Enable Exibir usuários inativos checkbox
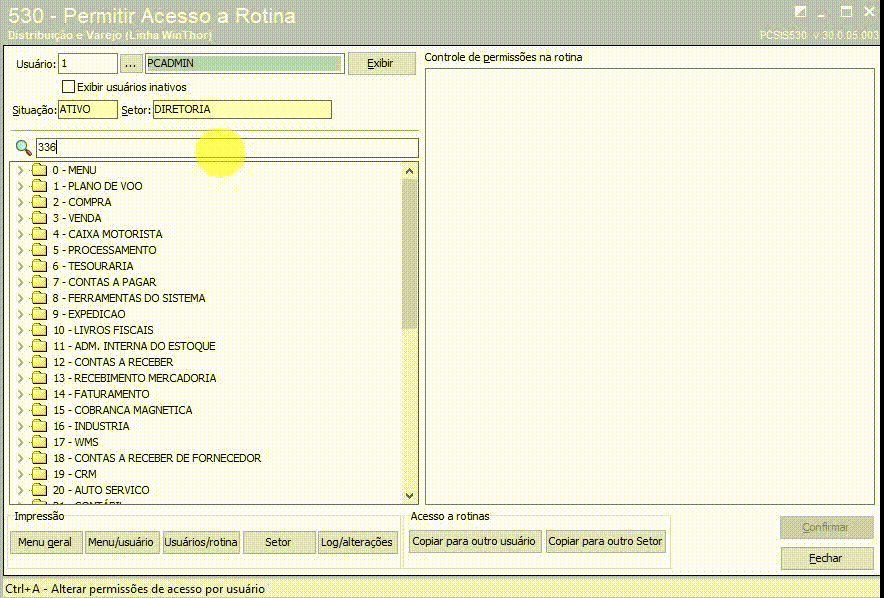The height and width of the screenshot is (598, 884). click(x=68, y=87)
